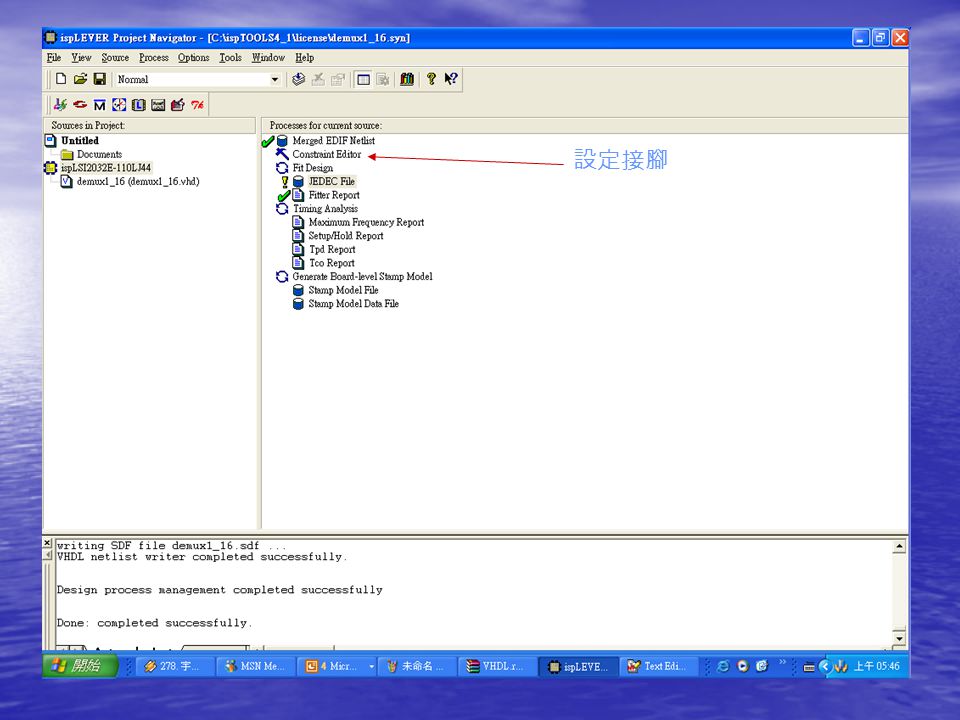Click the Timing Analysis cycle icon

tap(282, 209)
